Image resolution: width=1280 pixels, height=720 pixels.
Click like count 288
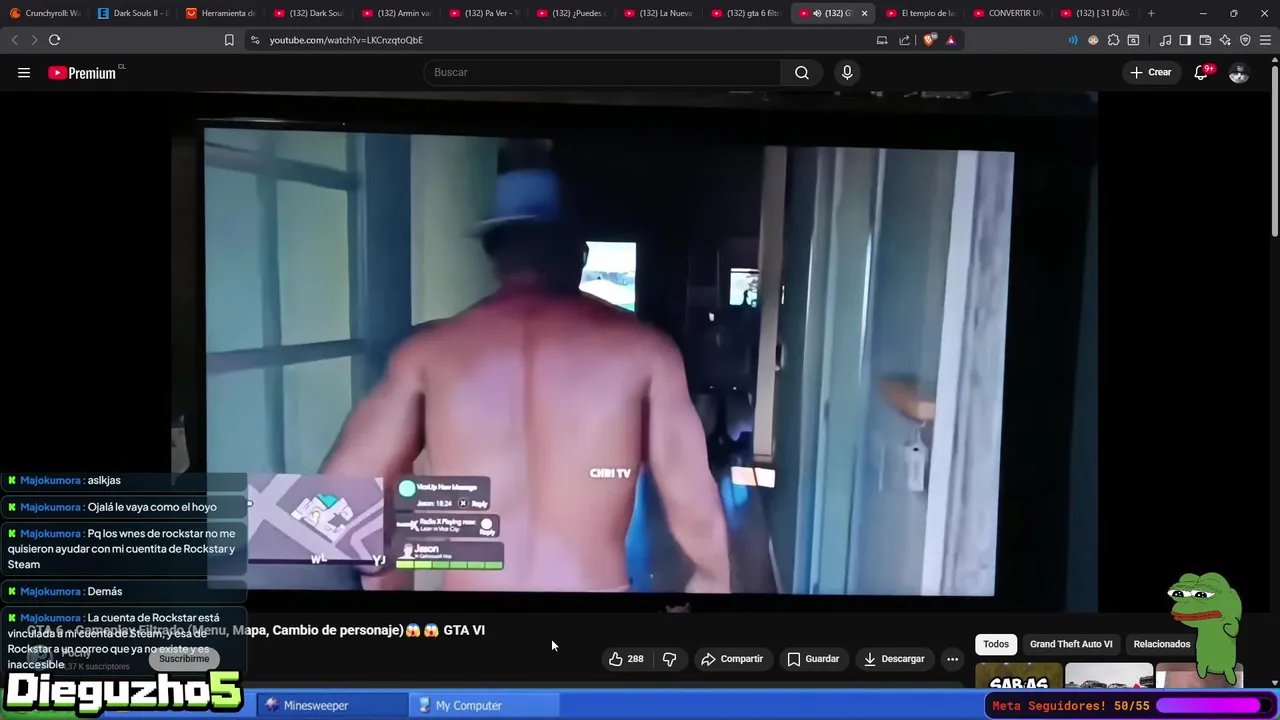[635, 659]
